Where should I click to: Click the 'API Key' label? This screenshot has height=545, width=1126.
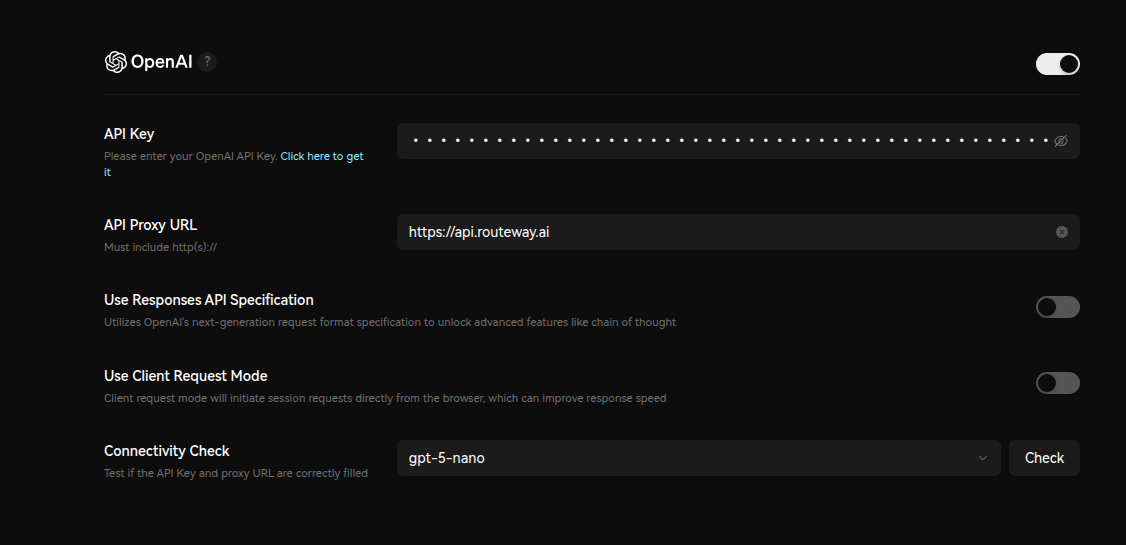click(x=129, y=134)
